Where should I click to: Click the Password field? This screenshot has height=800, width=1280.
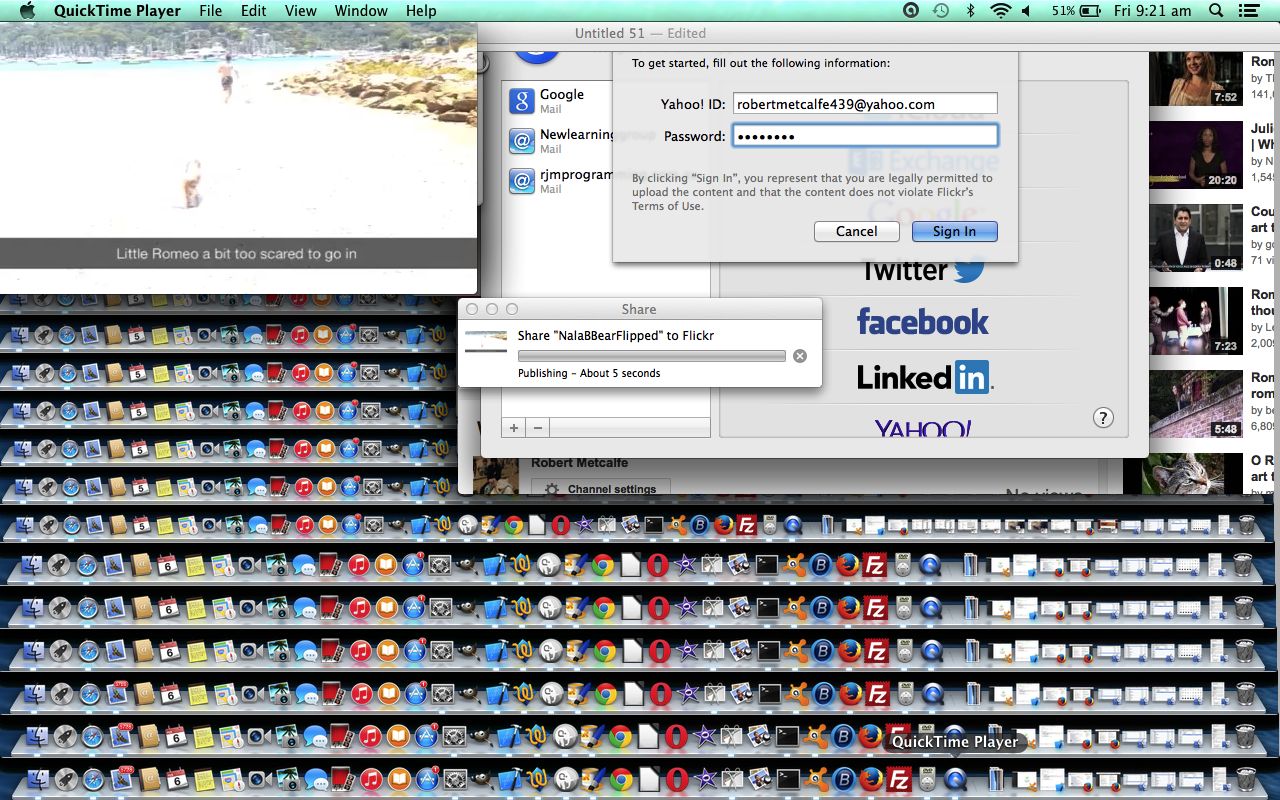865,136
